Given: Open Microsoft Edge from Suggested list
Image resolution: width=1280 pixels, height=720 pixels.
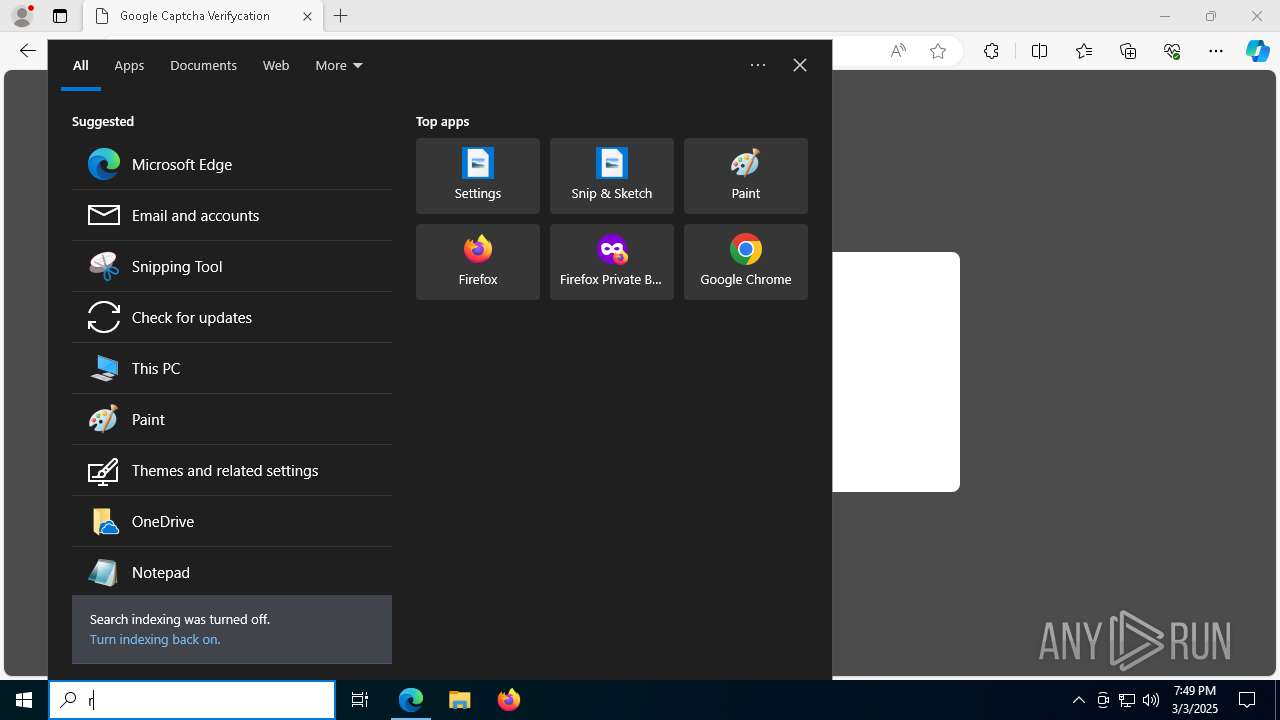Looking at the screenshot, I should [231, 164].
